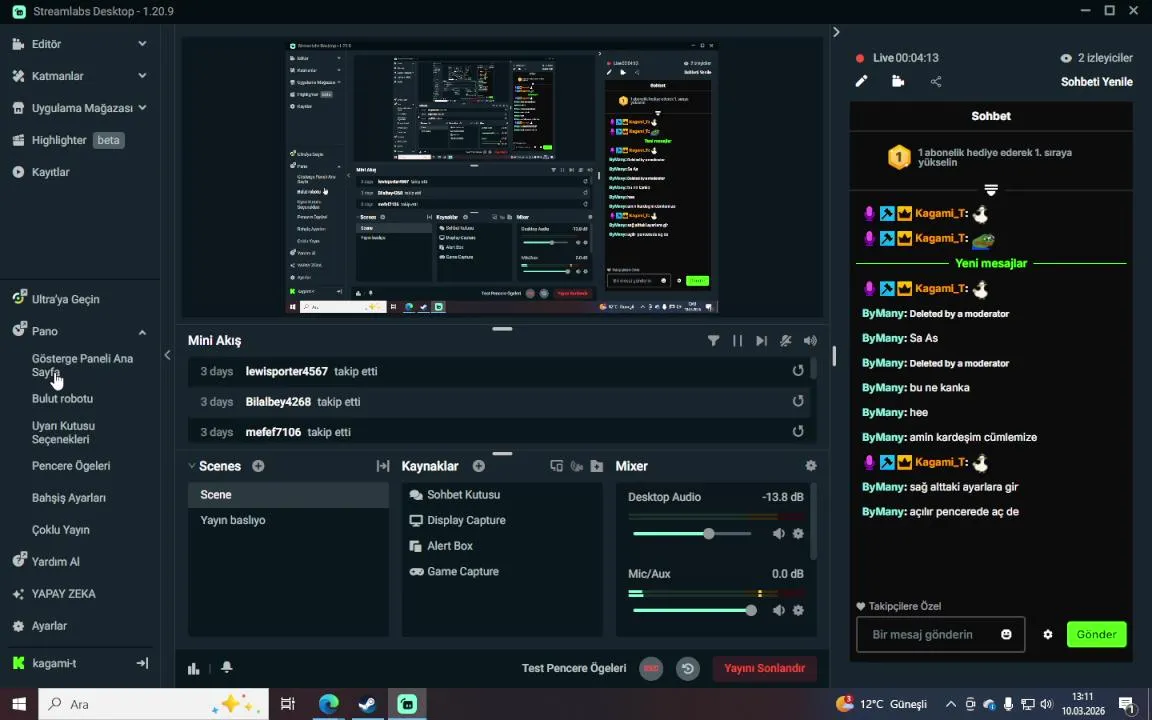Open the Mini Akış filter icon
The height and width of the screenshot is (720, 1152).
pyautogui.click(x=713, y=341)
